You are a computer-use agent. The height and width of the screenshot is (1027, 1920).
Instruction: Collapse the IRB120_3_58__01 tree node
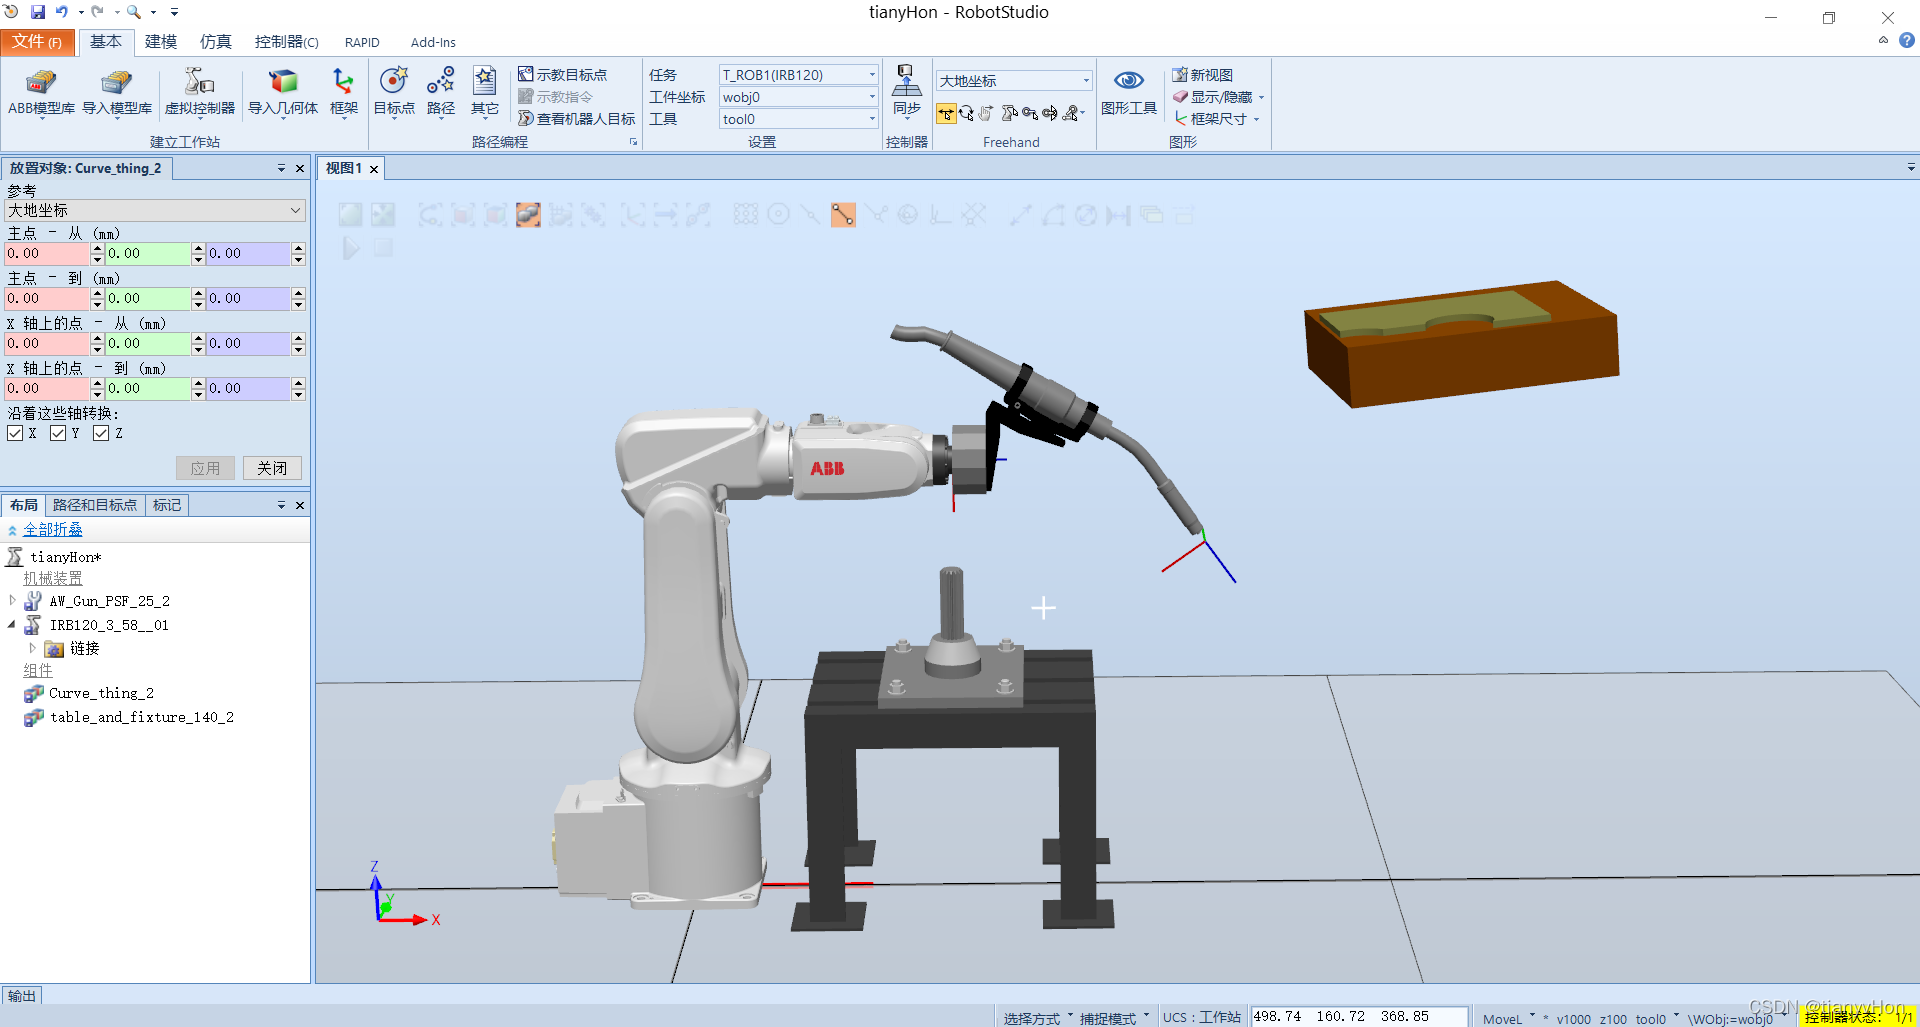(x=12, y=625)
